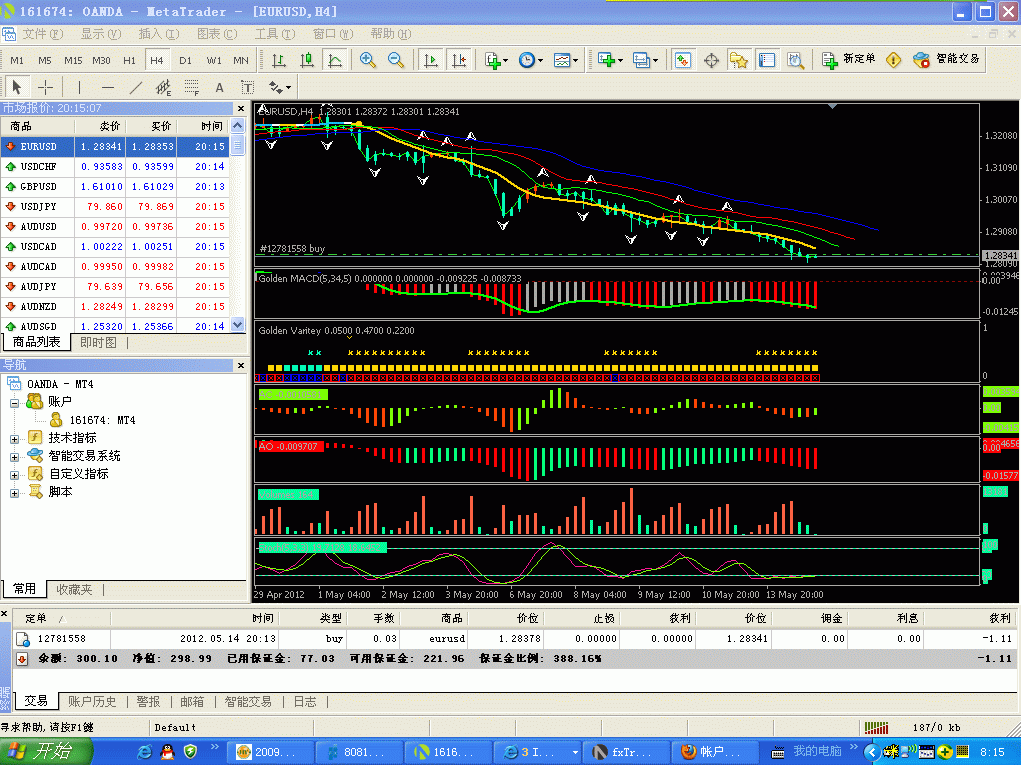
Task: Open the 图表 menu
Action: tap(214, 34)
